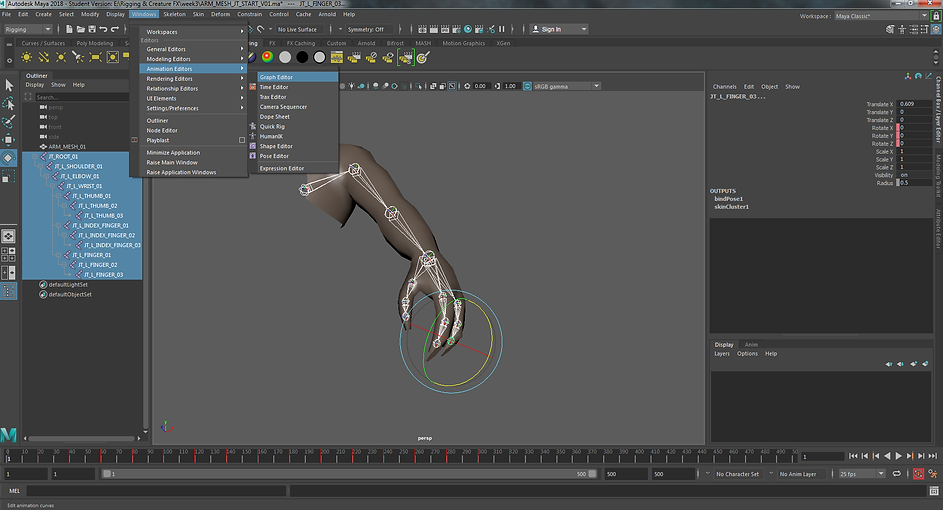Click the Translate X value field

pyautogui.click(x=914, y=104)
